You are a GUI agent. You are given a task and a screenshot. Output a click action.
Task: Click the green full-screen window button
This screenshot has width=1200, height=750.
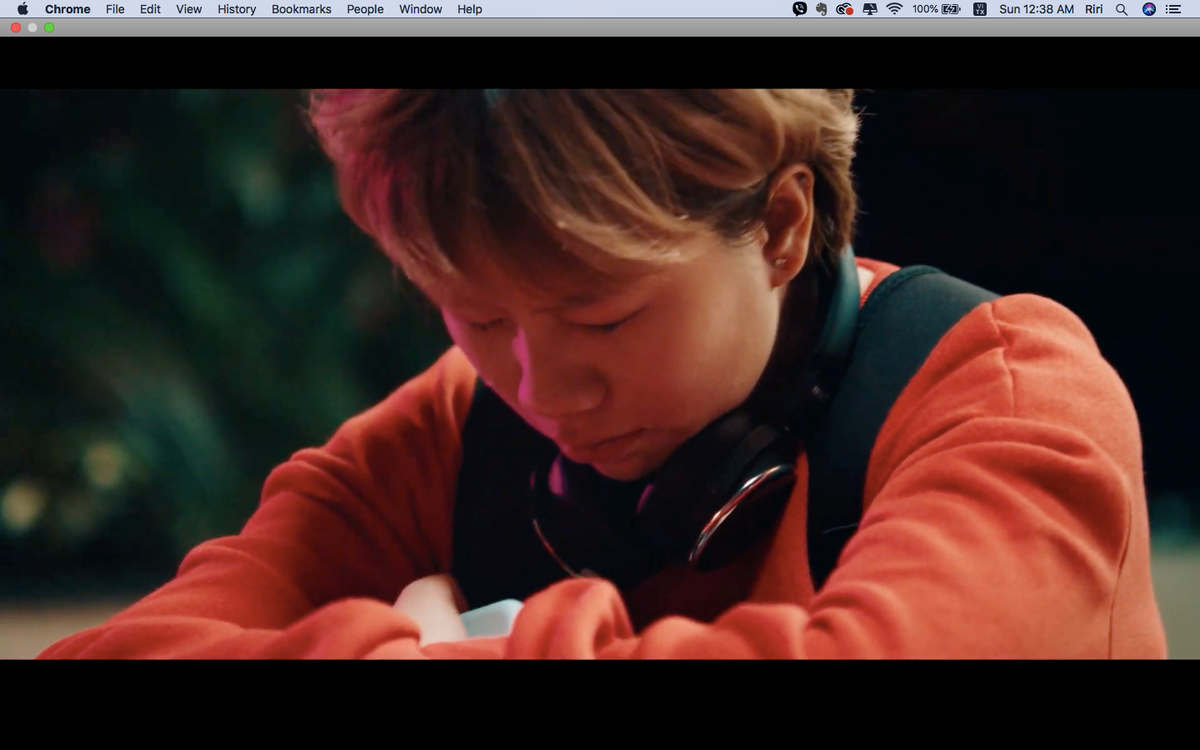49,27
